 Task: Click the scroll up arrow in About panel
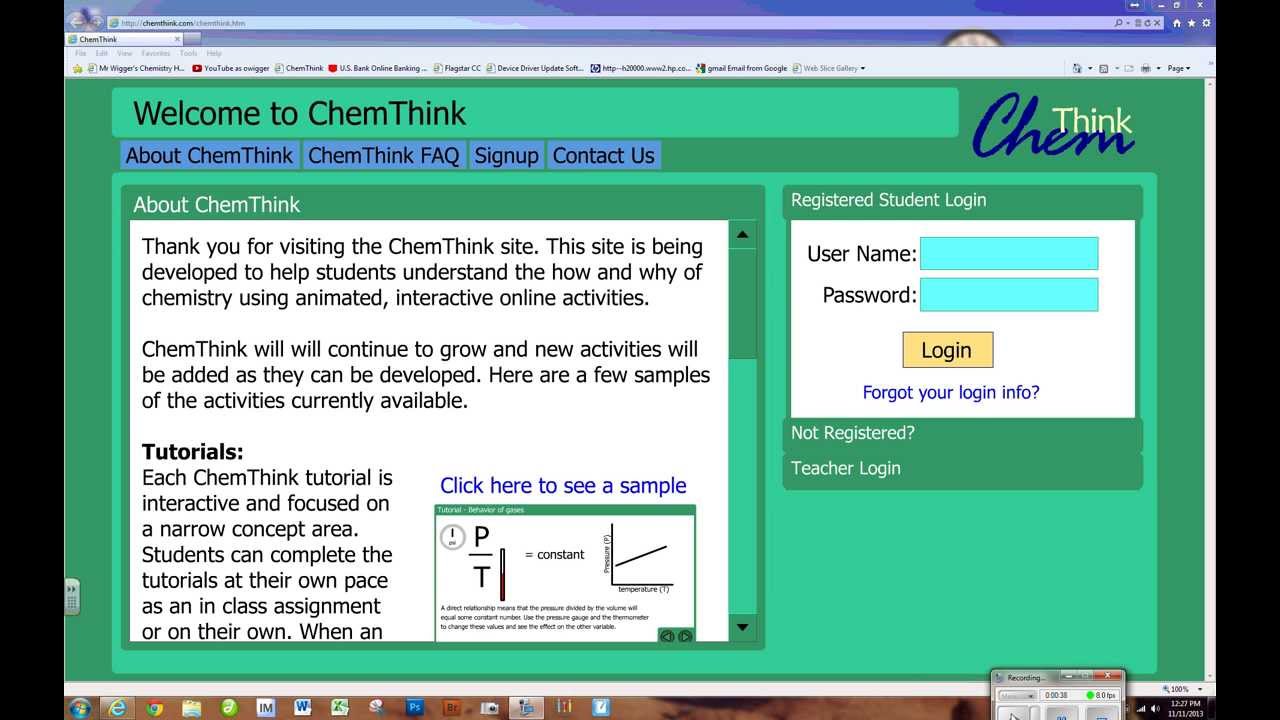point(742,235)
